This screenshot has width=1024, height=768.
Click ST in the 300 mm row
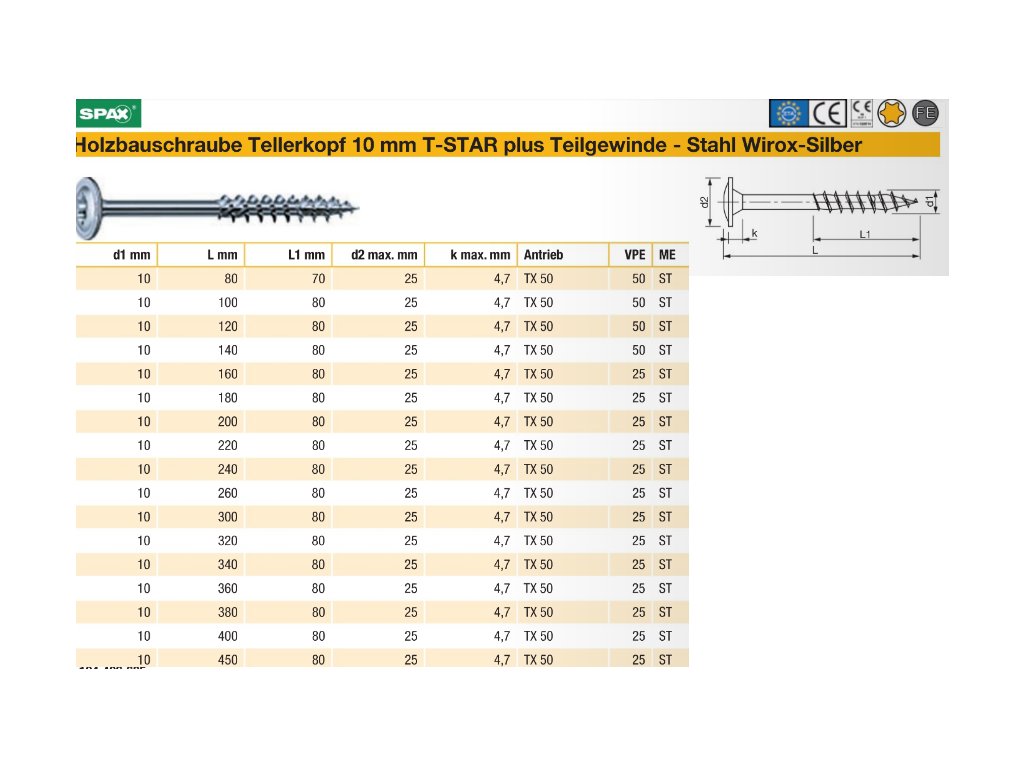[x=665, y=517]
